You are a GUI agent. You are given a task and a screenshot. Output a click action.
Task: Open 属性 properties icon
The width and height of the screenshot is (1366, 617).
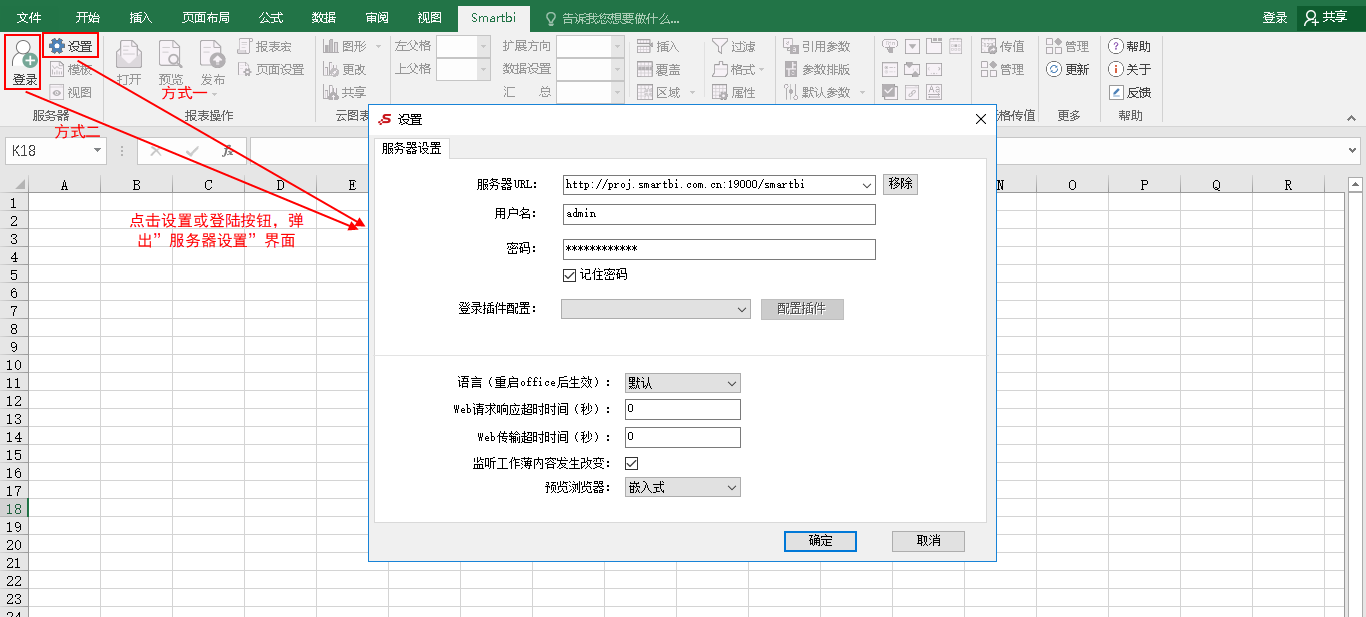point(734,92)
